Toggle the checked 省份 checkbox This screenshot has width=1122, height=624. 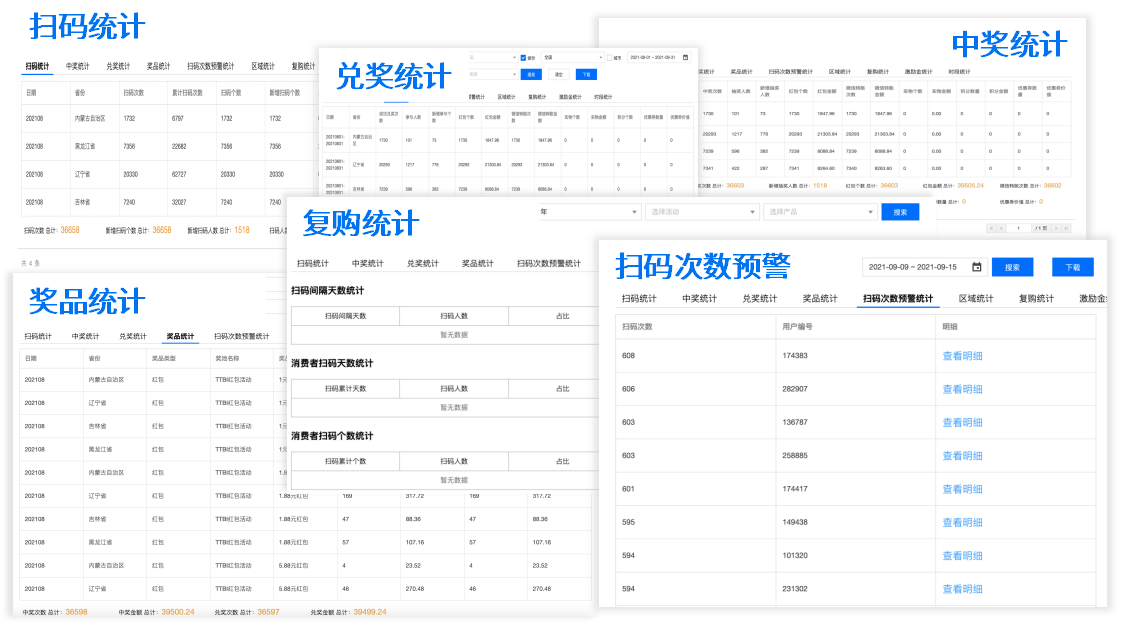(x=523, y=58)
